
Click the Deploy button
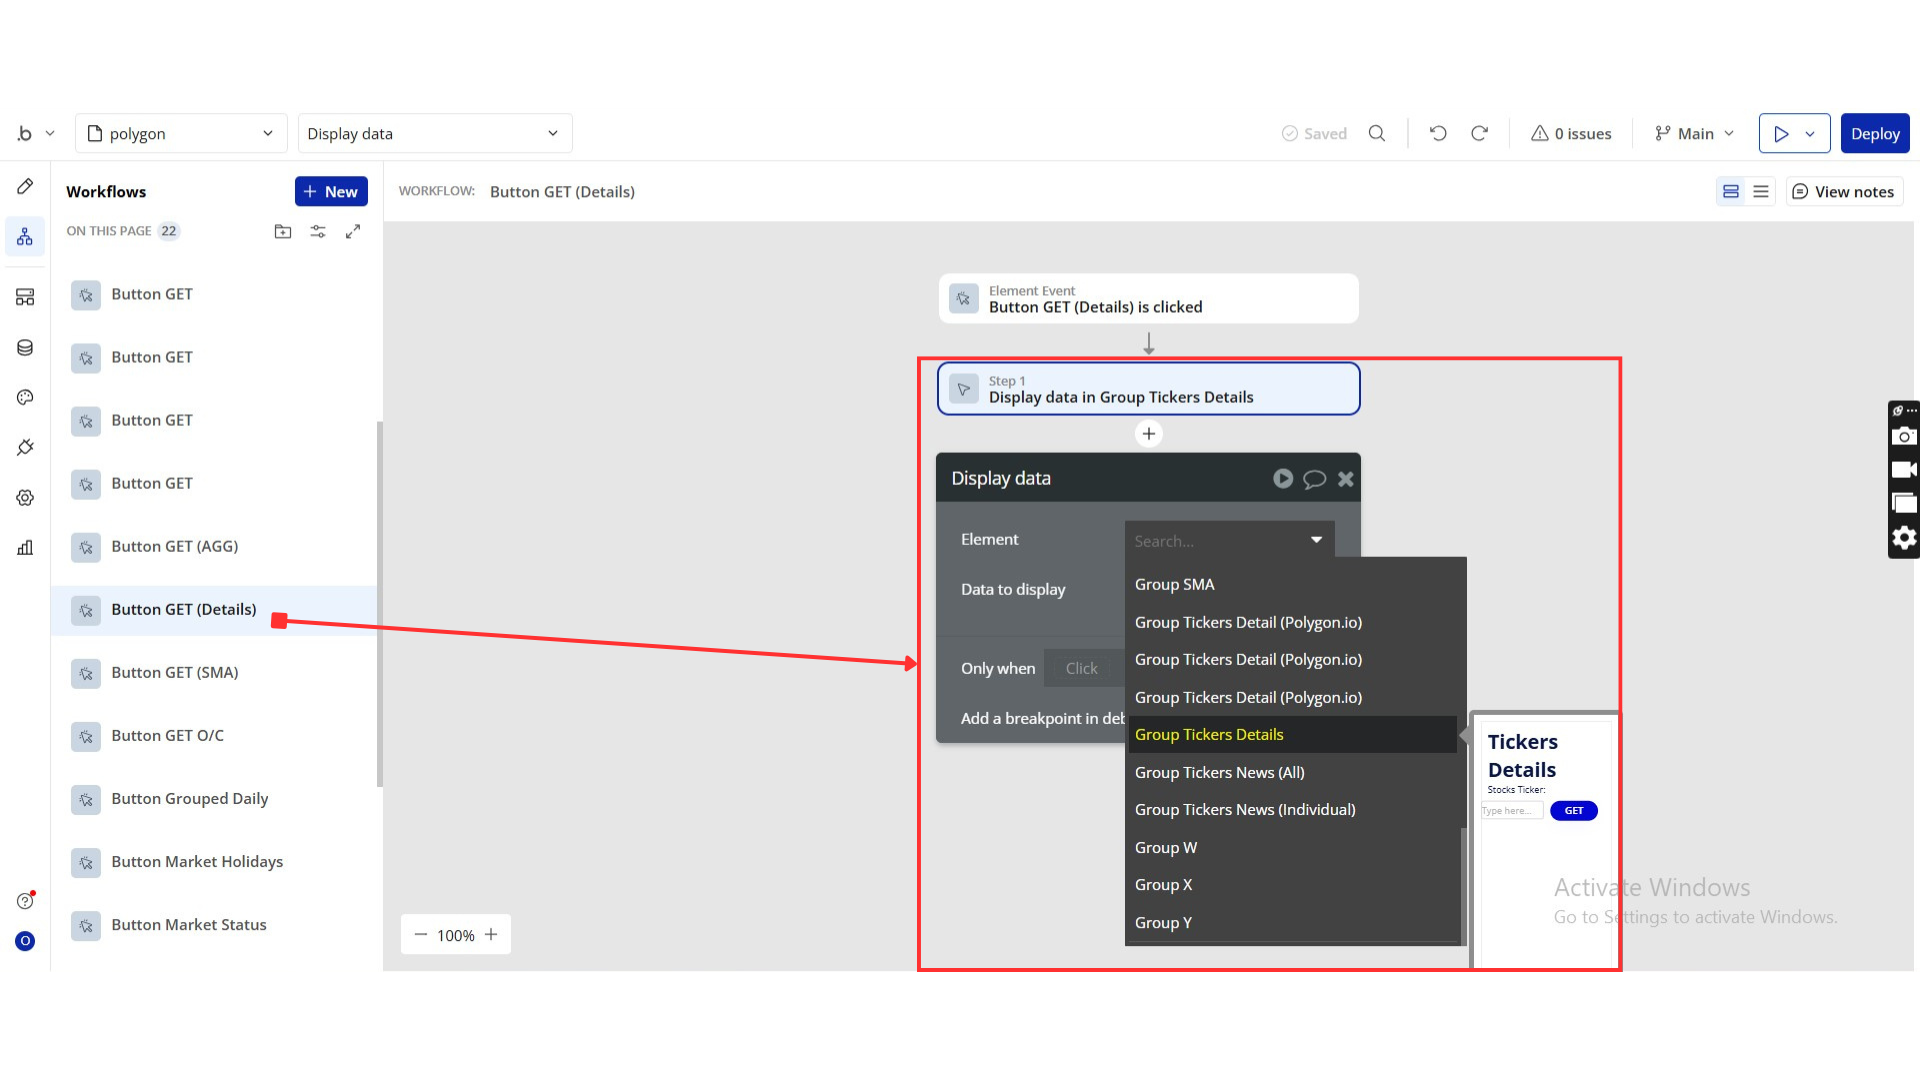(1874, 133)
